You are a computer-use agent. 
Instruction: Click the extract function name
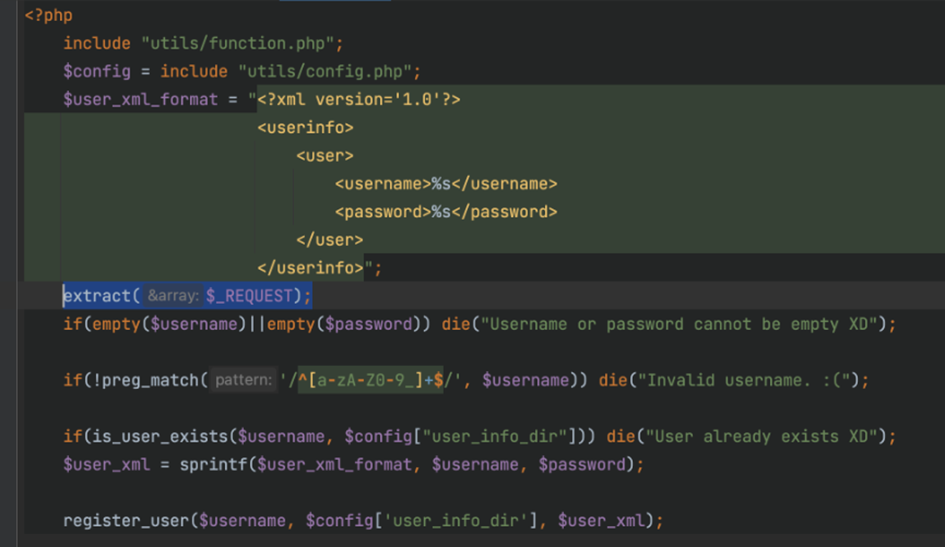(x=97, y=296)
